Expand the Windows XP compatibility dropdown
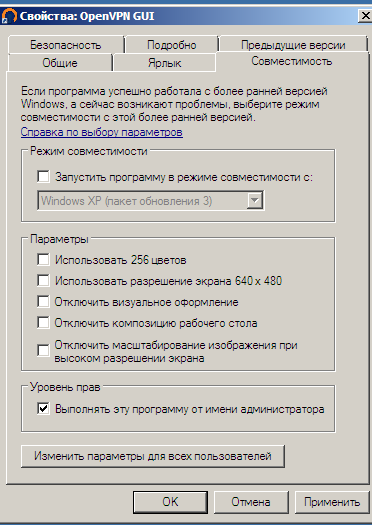This screenshot has width=372, height=525. [x=151, y=201]
